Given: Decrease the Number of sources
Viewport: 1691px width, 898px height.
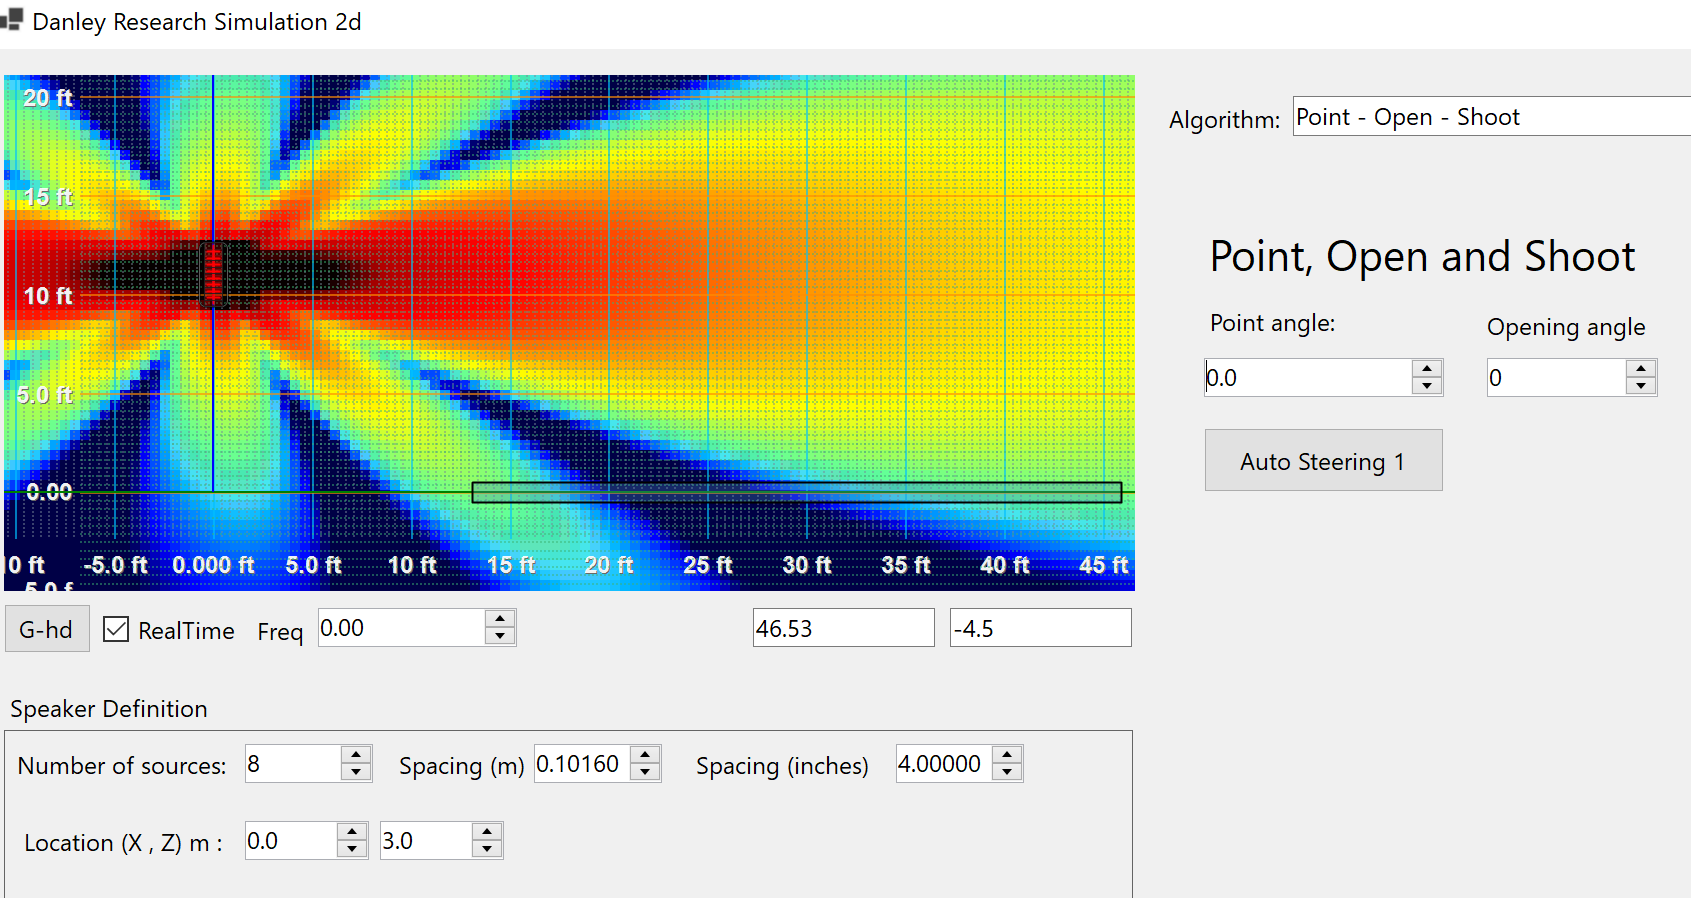Looking at the screenshot, I should pos(356,773).
